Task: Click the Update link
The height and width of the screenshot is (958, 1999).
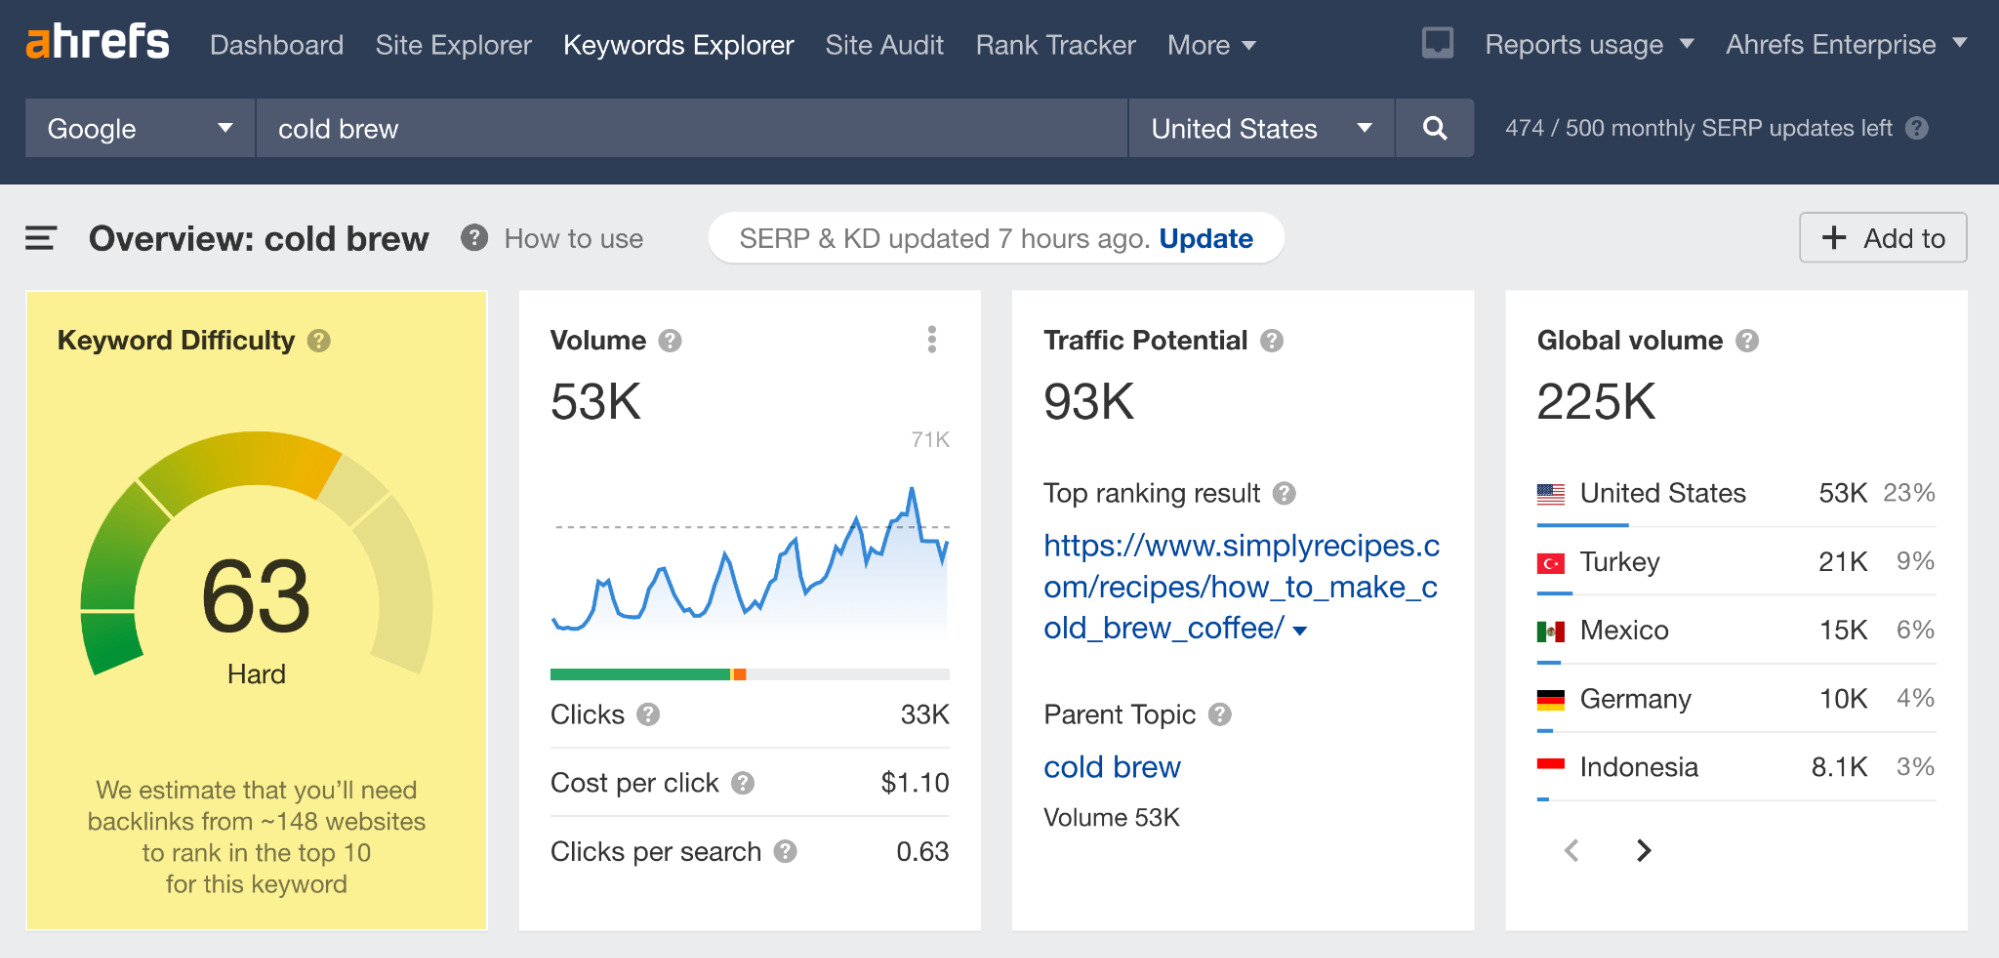Action: (1205, 238)
